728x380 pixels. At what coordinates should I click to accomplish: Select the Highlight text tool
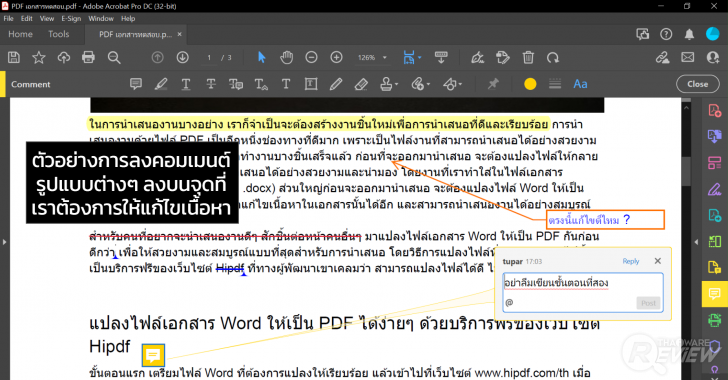click(161, 84)
